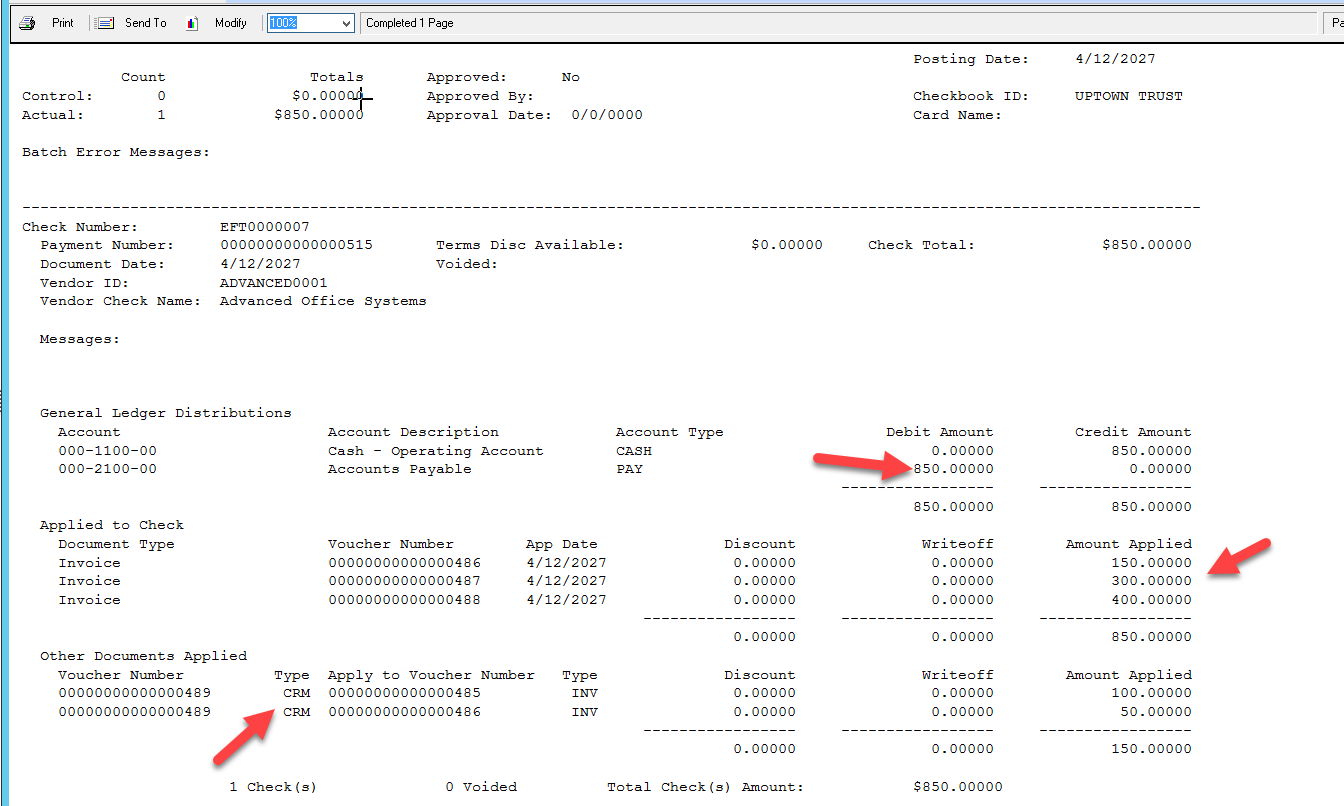Click voucher number ending 0487 invoice row
Viewport: 1344px width, 806px height.
point(404,581)
